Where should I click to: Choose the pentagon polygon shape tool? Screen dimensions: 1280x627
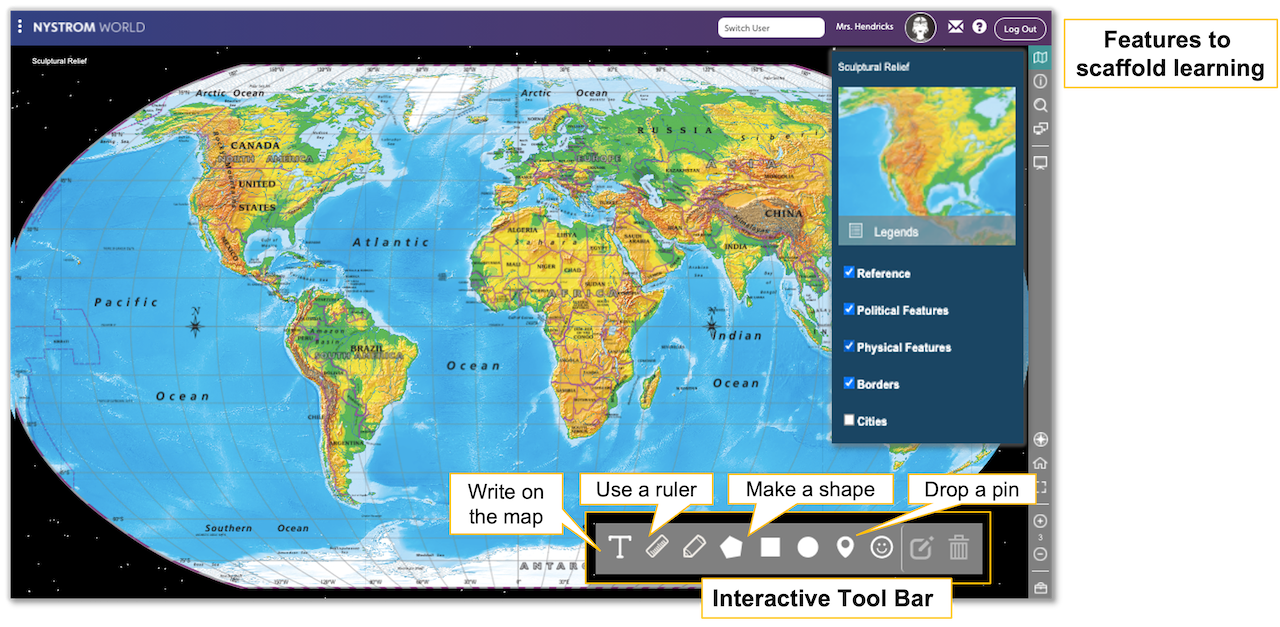pyautogui.click(x=732, y=547)
